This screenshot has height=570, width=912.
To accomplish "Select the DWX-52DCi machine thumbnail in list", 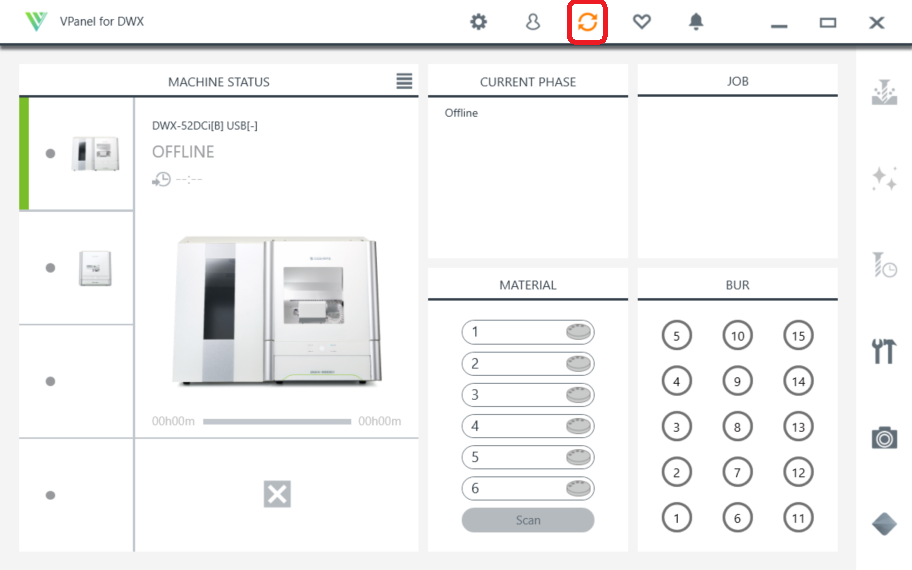I will click(x=95, y=154).
